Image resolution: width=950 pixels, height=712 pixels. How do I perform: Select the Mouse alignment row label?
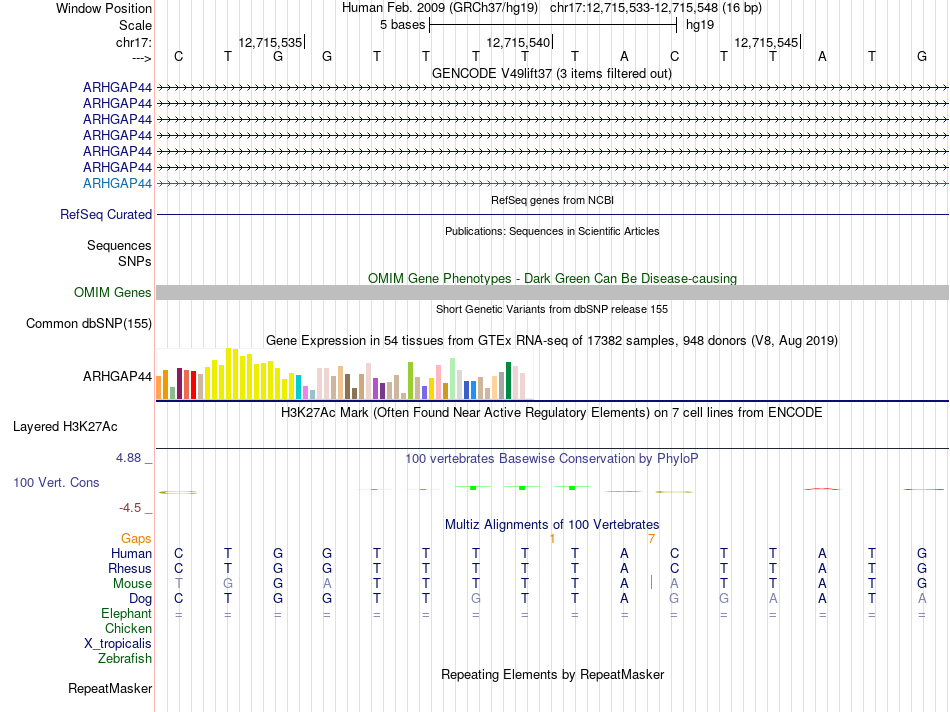[132, 584]
